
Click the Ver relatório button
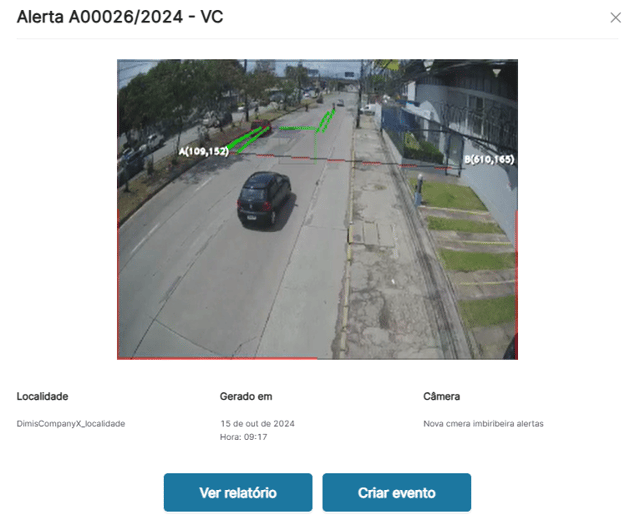pyautogui.click(x=238, y=493)
